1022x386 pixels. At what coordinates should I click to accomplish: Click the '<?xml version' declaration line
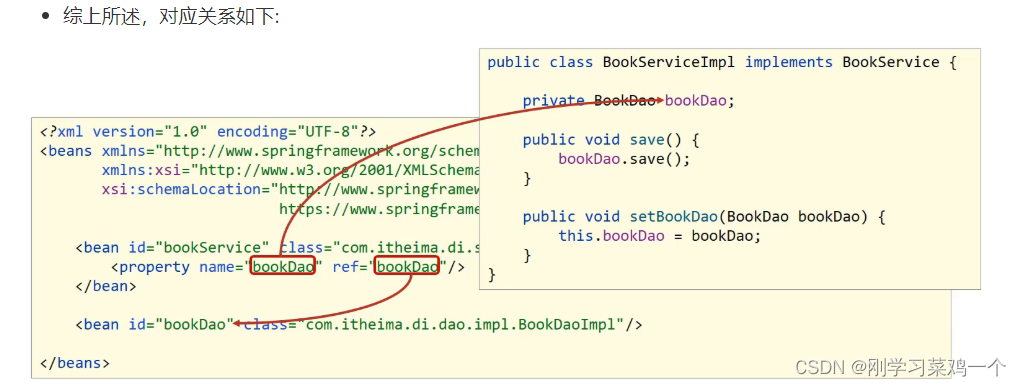[x=208, y=132]
